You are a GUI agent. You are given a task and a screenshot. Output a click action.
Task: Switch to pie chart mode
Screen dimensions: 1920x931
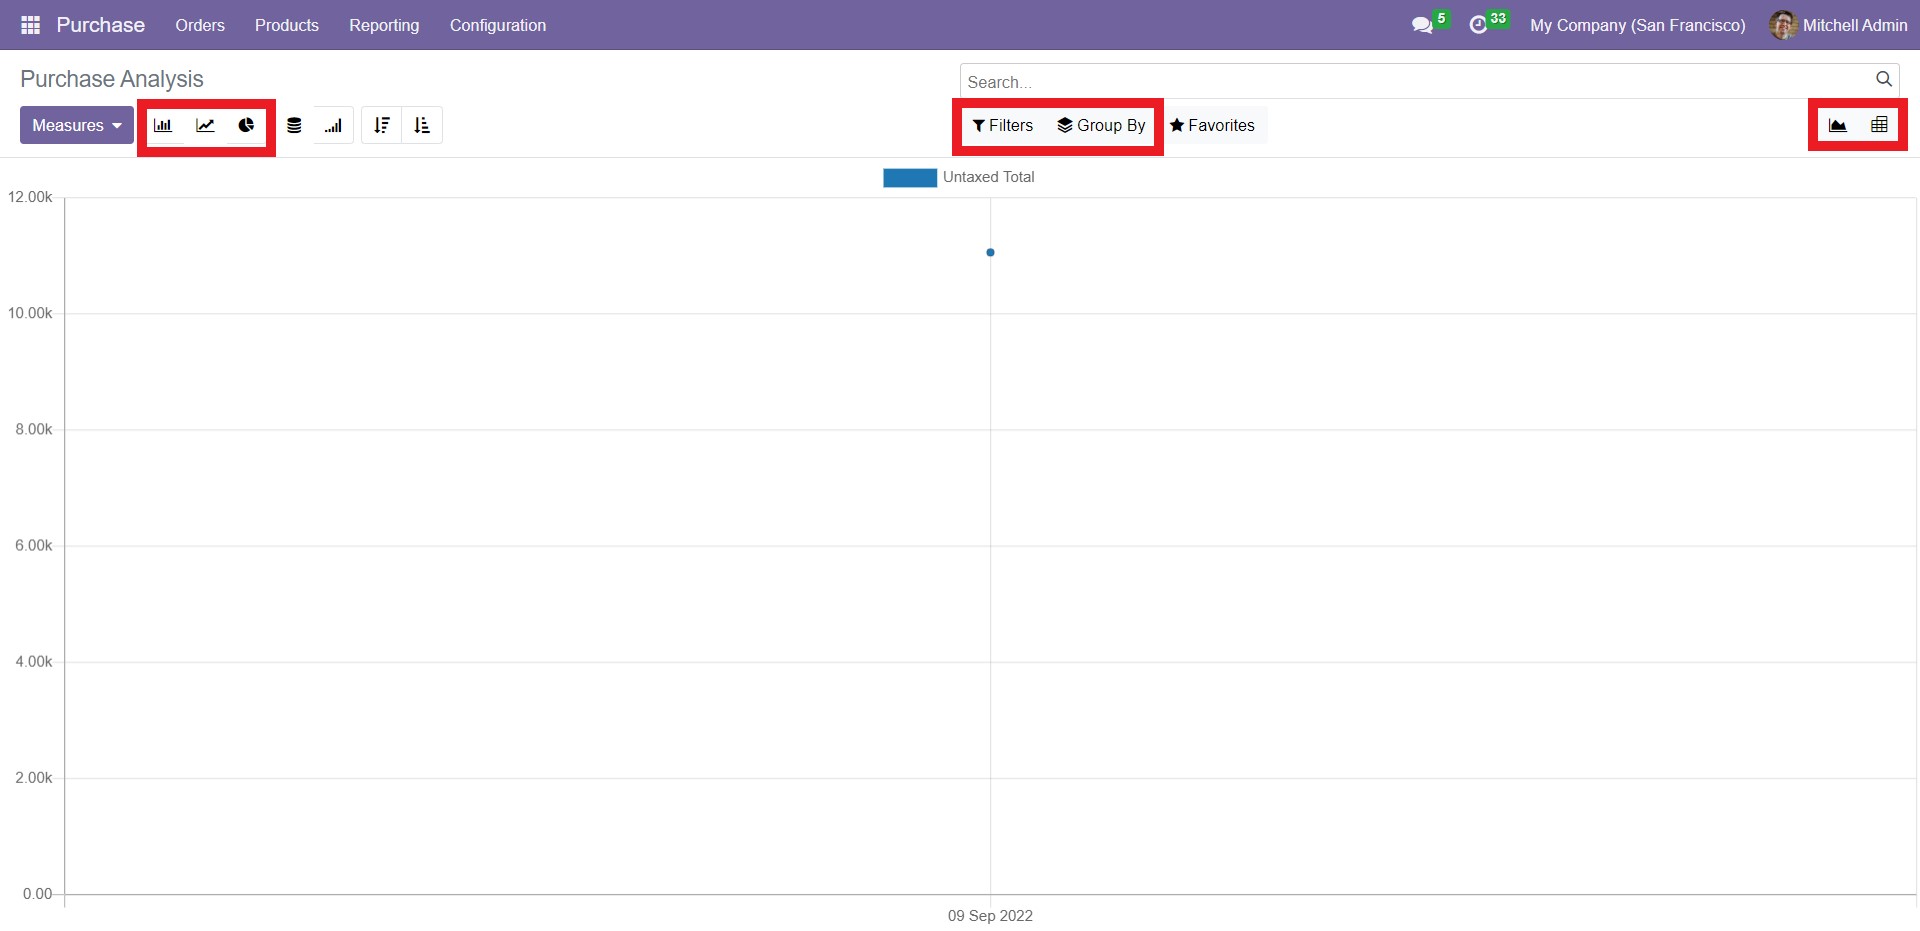click(x=246, y=125)
